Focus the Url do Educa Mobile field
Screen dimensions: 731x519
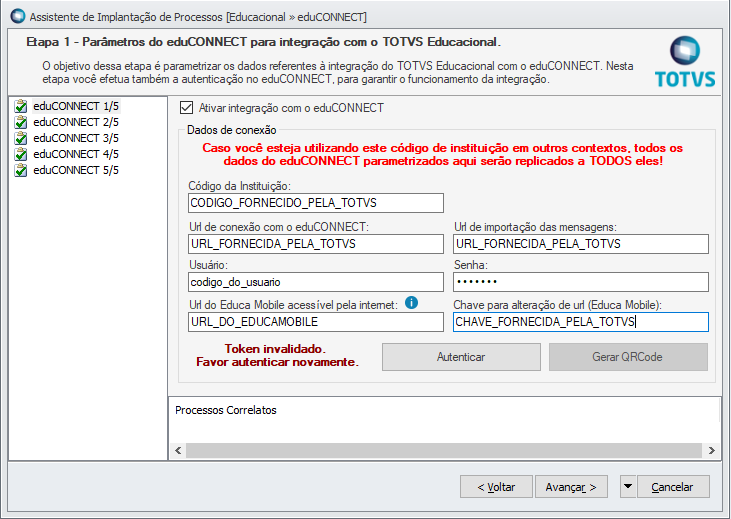tap(316, 322)
